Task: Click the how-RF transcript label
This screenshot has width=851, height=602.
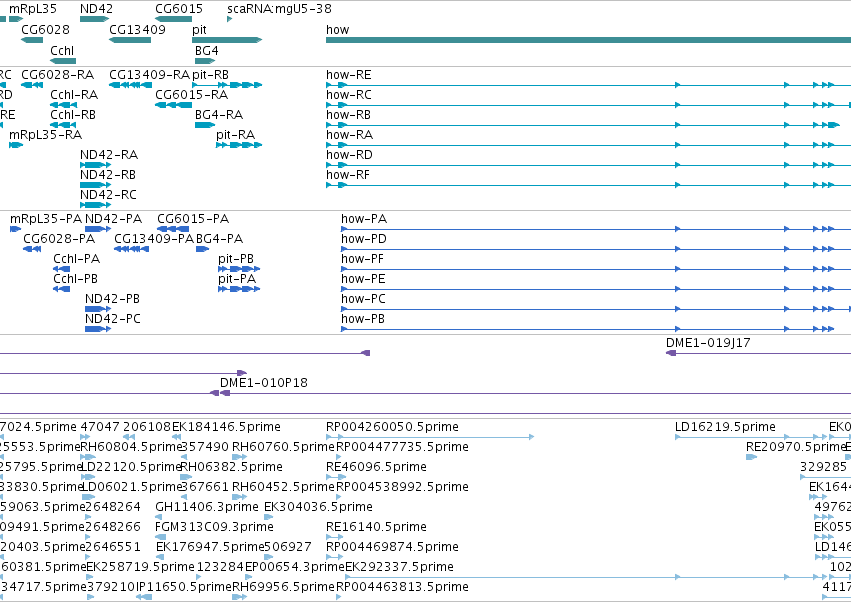Action: click(348, 175)
